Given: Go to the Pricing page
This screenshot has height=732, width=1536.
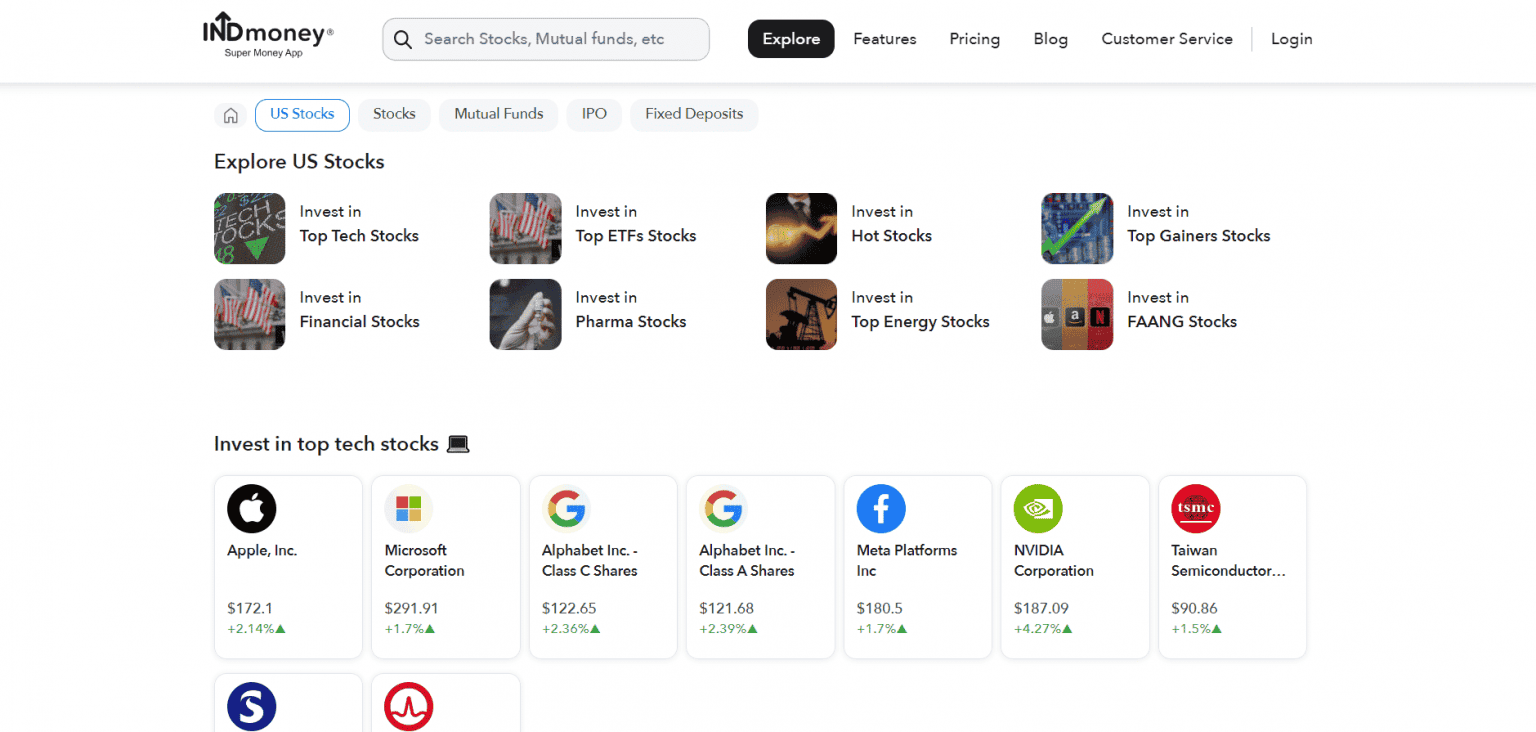Looking at the screenshot, I should (x=974, y=39).
